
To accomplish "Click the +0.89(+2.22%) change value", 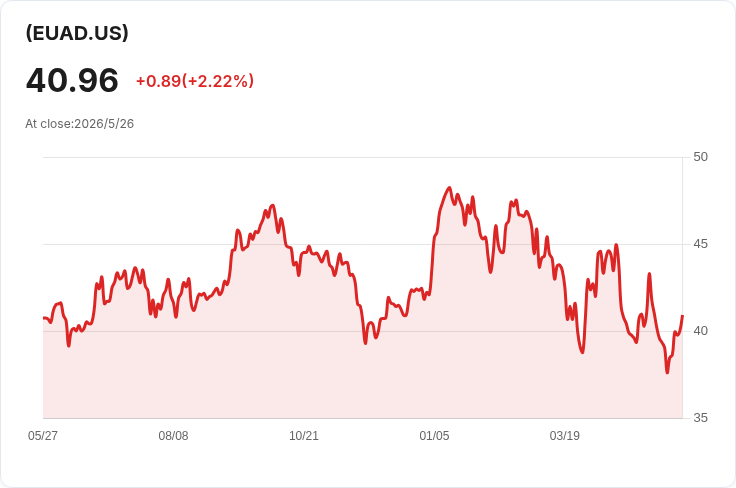I will pos(195,81).
